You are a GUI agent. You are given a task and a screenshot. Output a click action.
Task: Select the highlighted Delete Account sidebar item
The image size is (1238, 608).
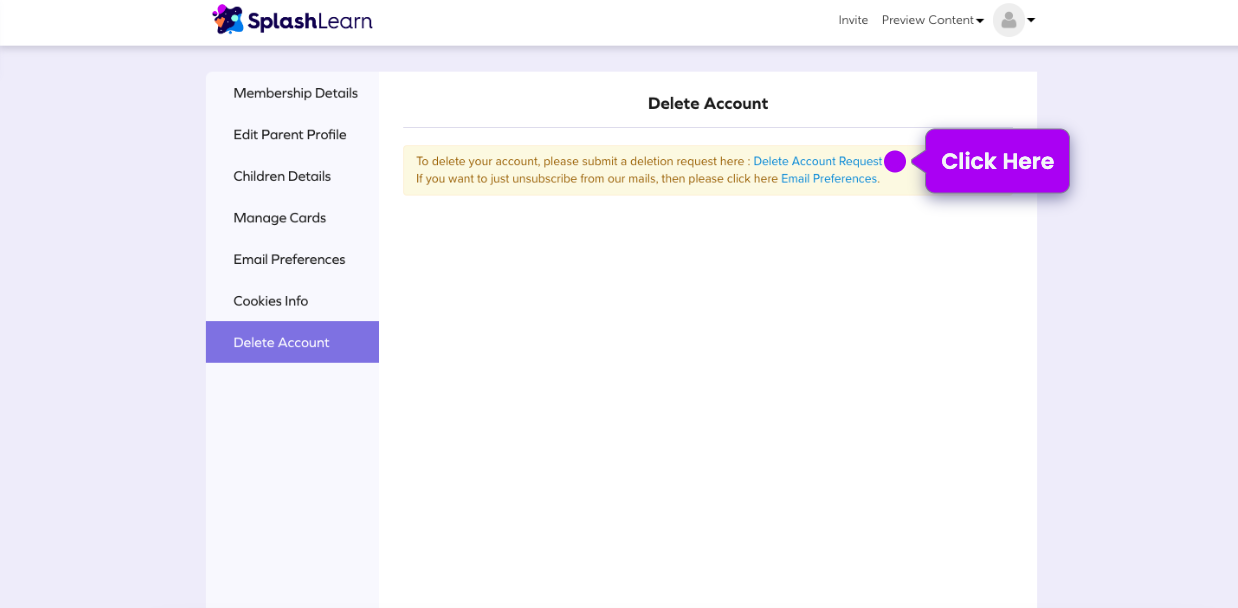click(282, 342)
